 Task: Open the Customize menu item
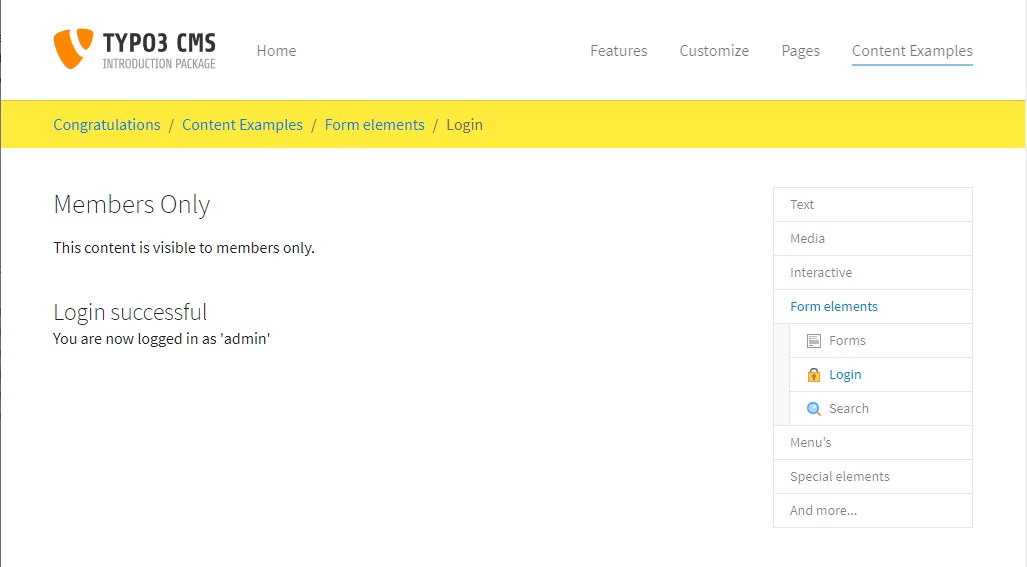point(714,51)
